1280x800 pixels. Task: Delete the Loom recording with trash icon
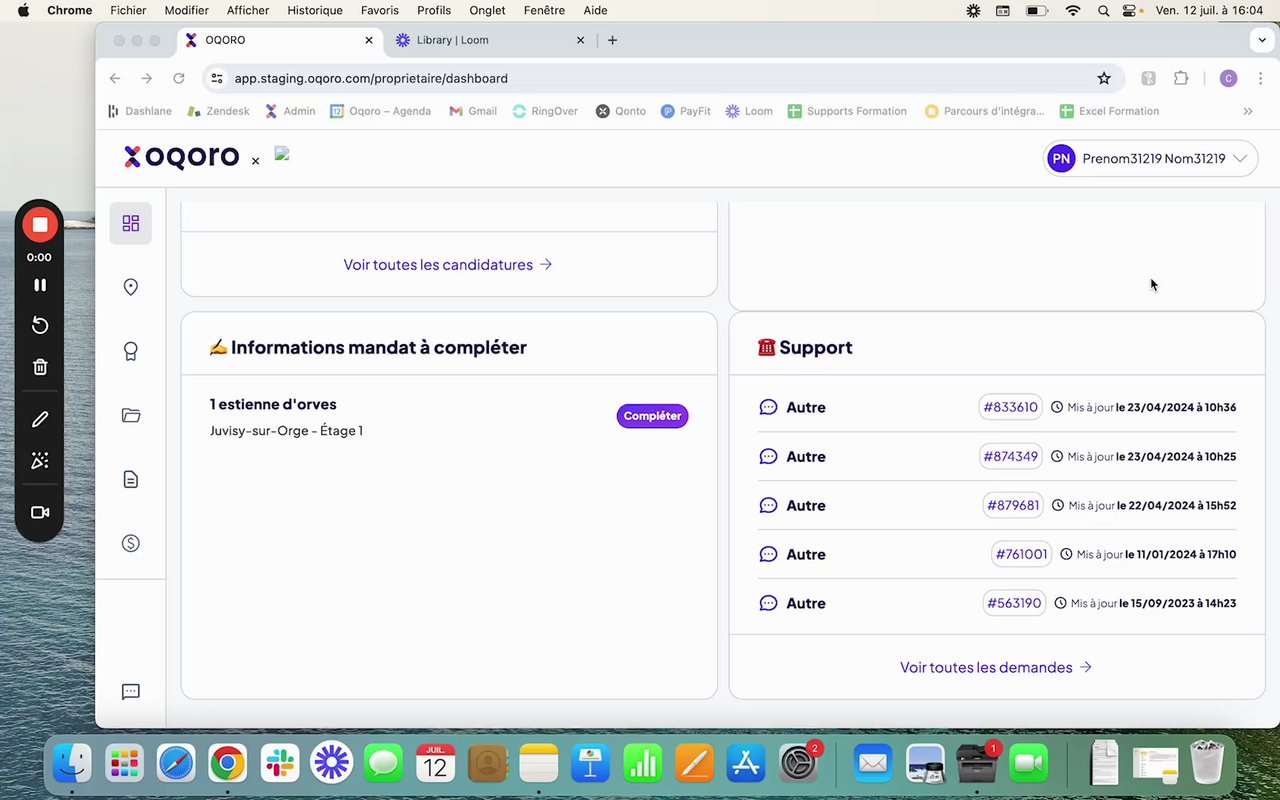point(40,367)
